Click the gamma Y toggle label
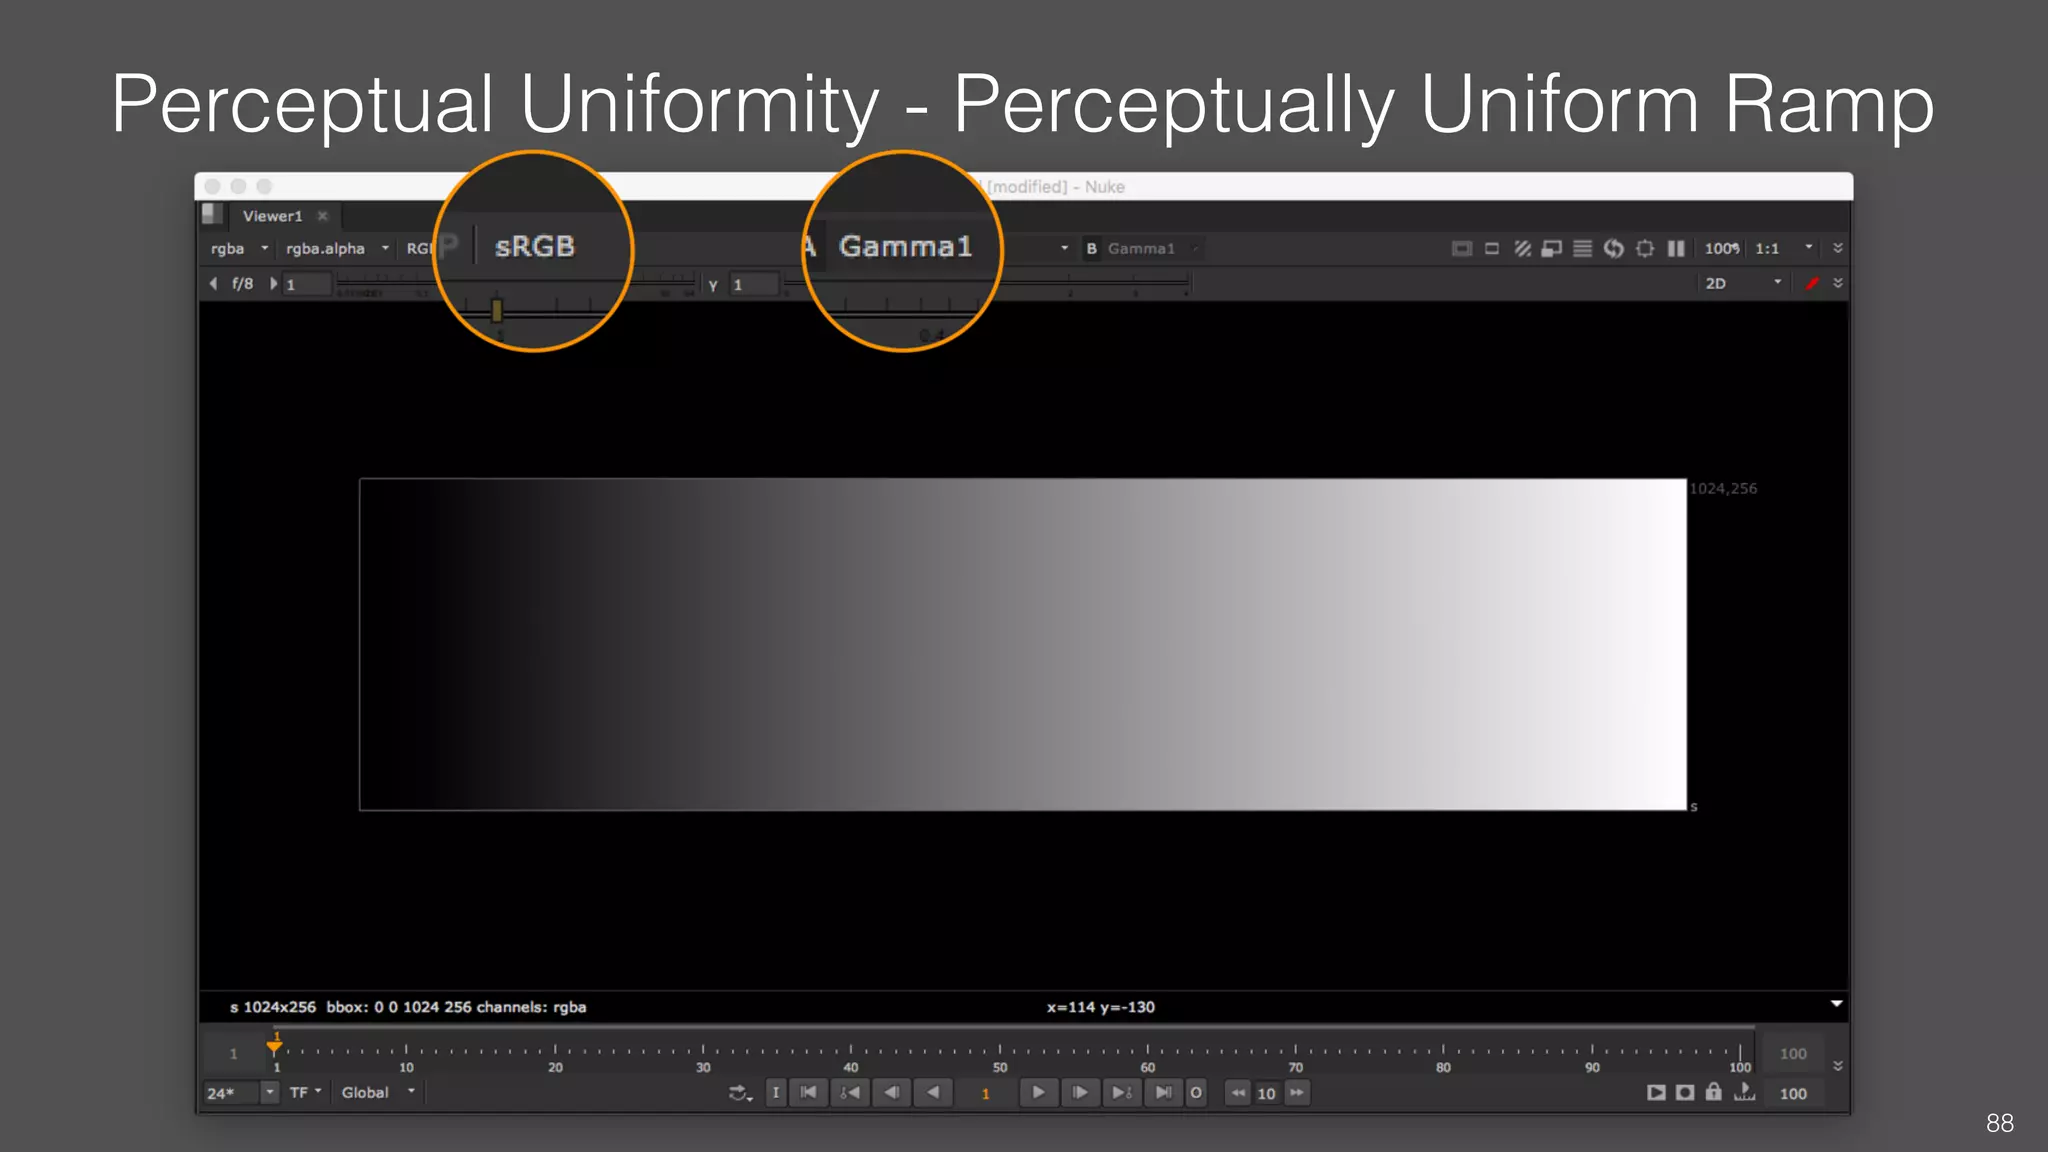 tap(713, 285)
